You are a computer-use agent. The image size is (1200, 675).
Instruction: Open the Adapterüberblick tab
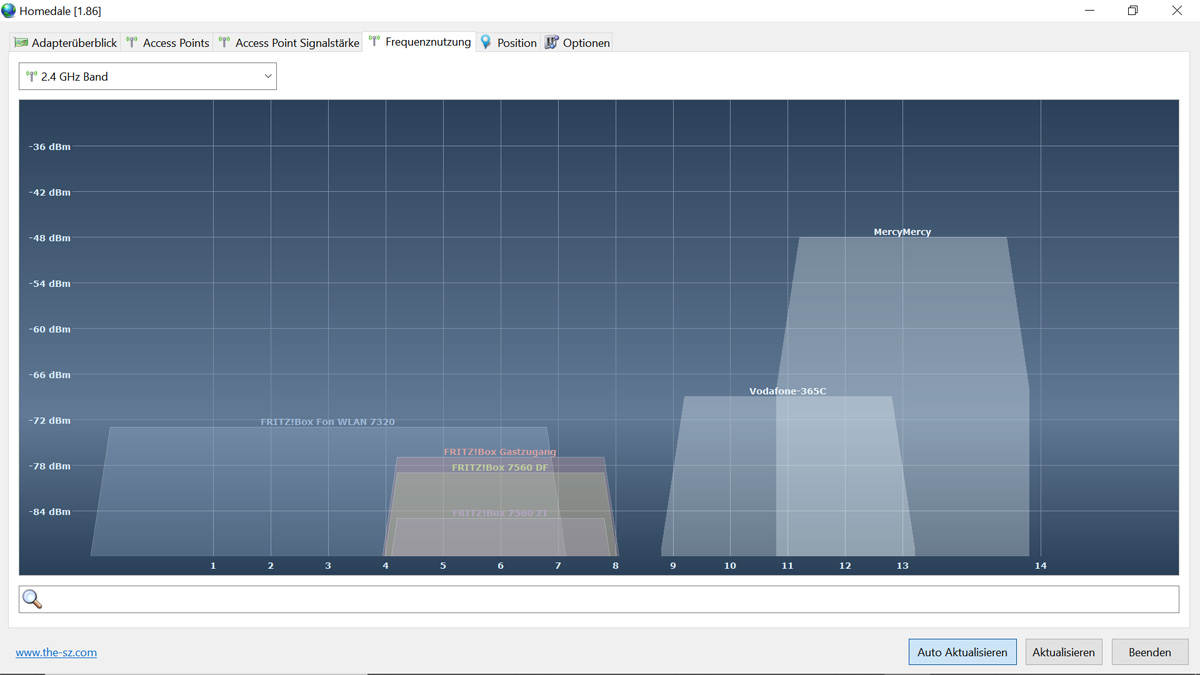(65, 43)
